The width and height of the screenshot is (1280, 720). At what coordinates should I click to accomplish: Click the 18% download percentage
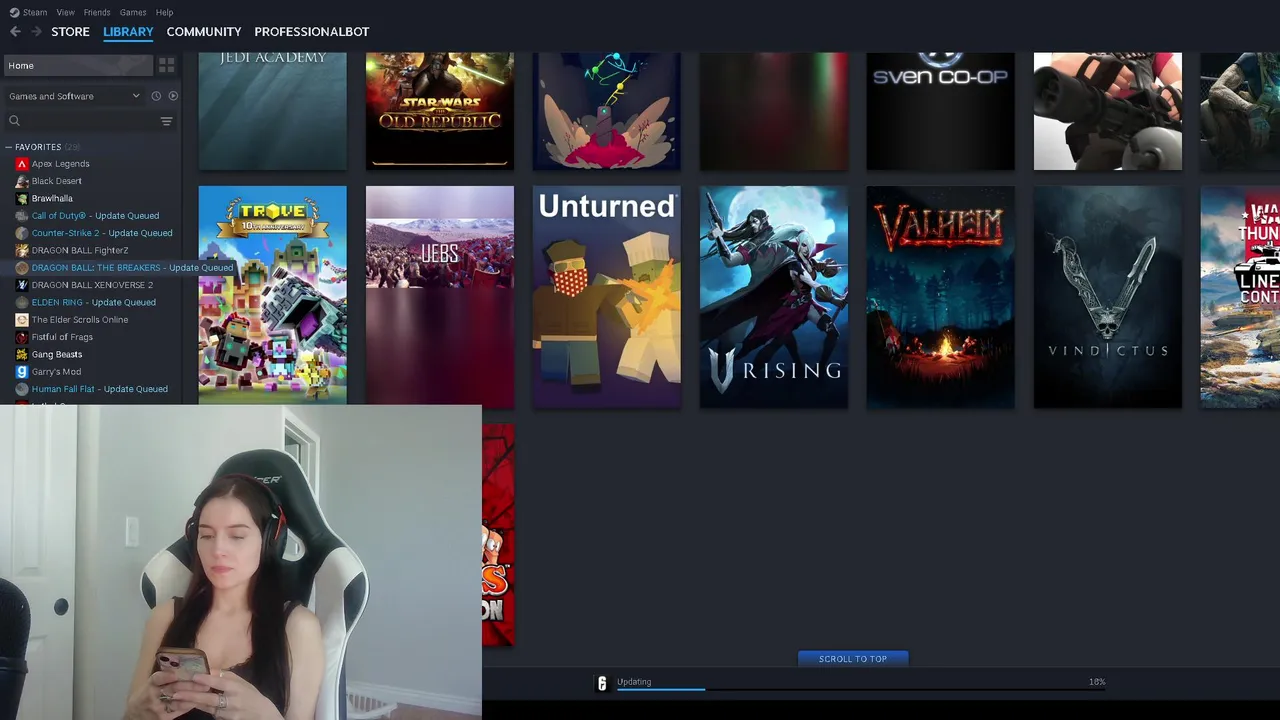point(1097,682)
